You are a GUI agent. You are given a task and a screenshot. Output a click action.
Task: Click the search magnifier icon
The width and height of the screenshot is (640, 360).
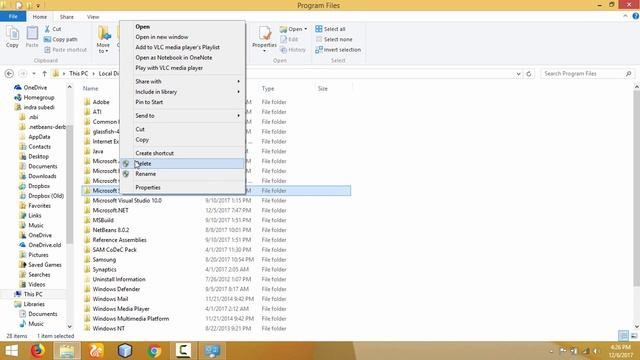[629, 73]
